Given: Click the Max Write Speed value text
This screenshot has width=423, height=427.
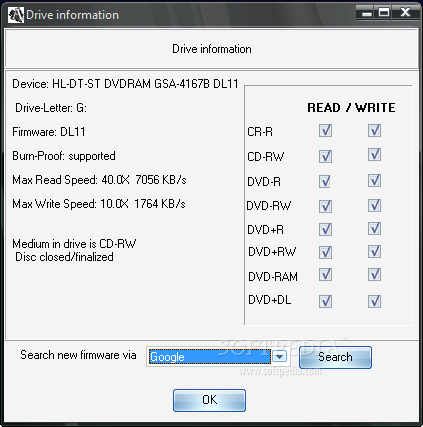Looking at the screenshot, I should (99, 204).
